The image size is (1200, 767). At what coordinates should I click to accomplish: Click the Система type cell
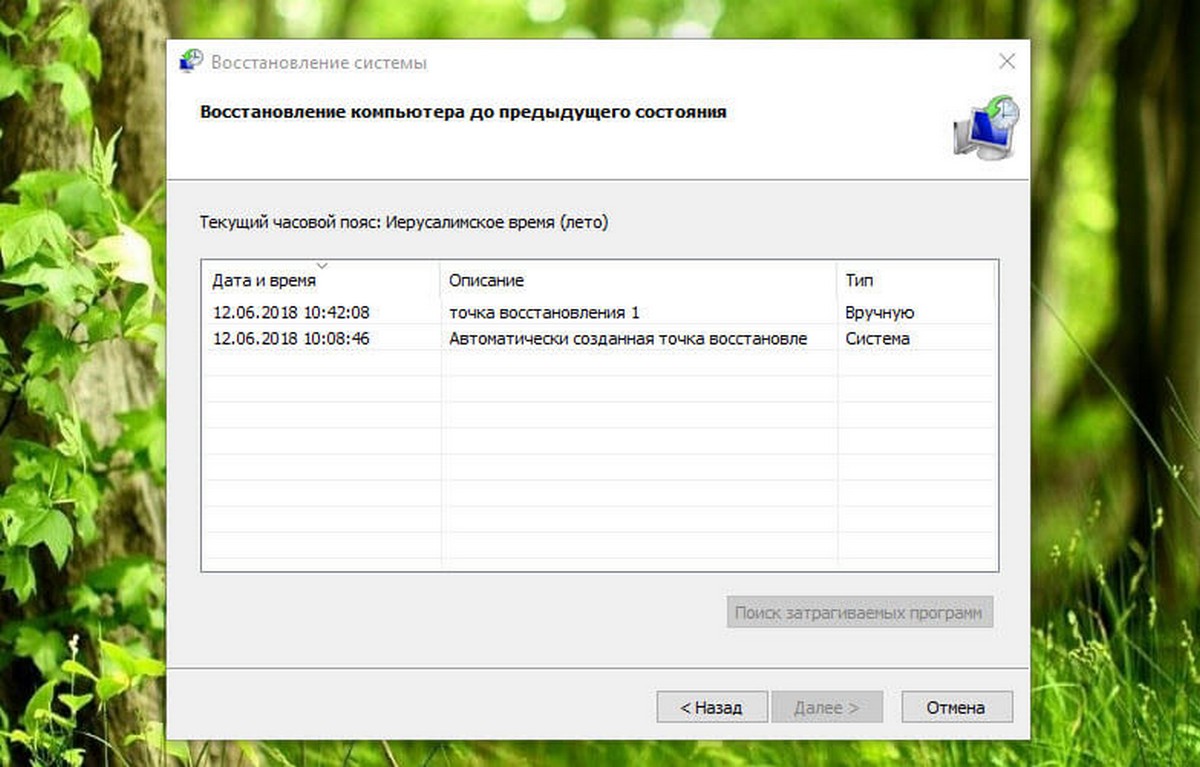point(878,339)
